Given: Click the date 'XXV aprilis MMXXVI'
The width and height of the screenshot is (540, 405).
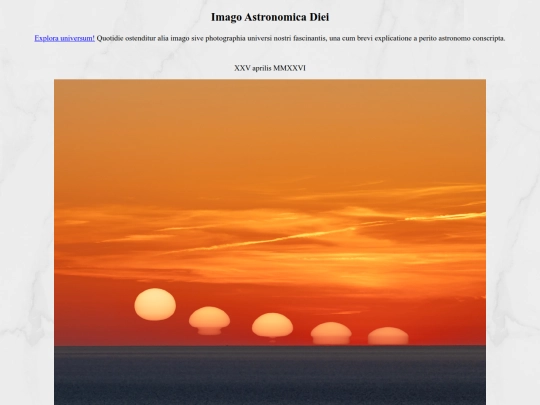Looking at the screenshot, I should (x=270, y=68).
